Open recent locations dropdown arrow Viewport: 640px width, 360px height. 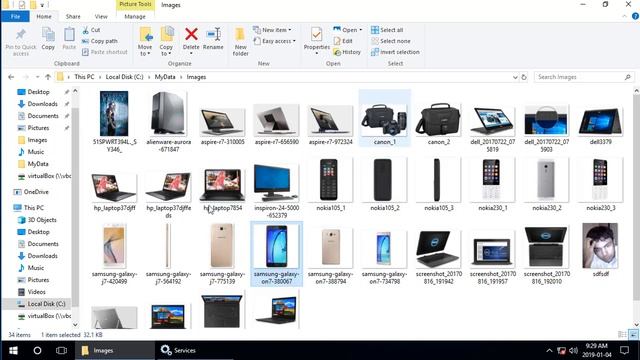click(x=37, y=77)
